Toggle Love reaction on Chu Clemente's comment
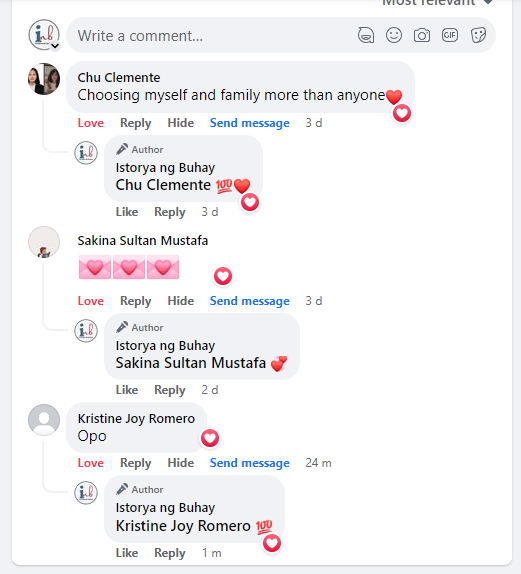This screenshot has width=521, height=574. [x=90, y=123]
